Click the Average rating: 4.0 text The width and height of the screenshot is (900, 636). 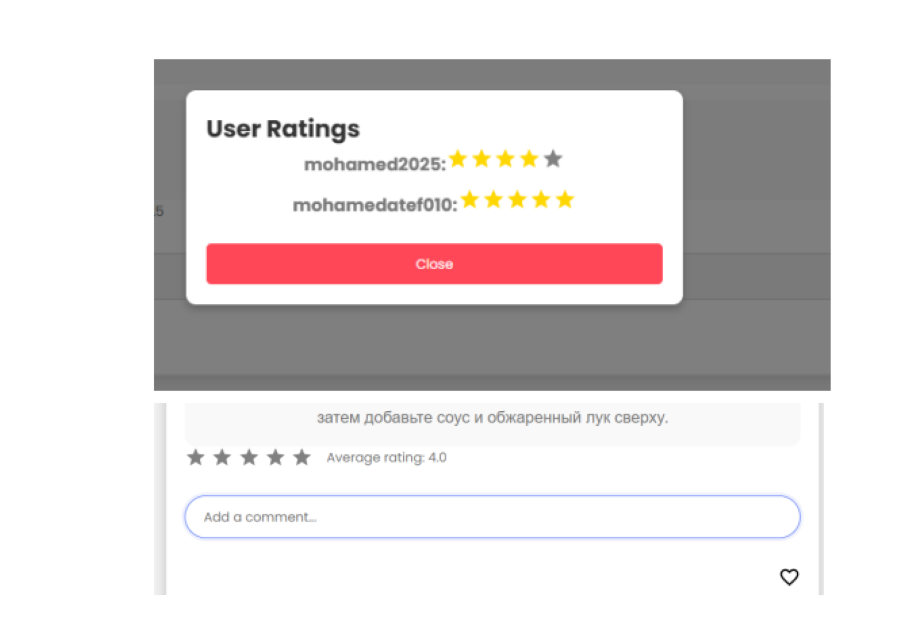pos(386,458)
